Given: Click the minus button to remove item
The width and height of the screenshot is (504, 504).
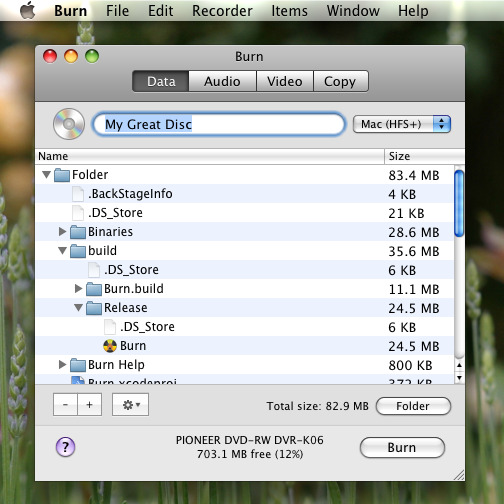Looking at the screenshot, I should tap(65, 405).
